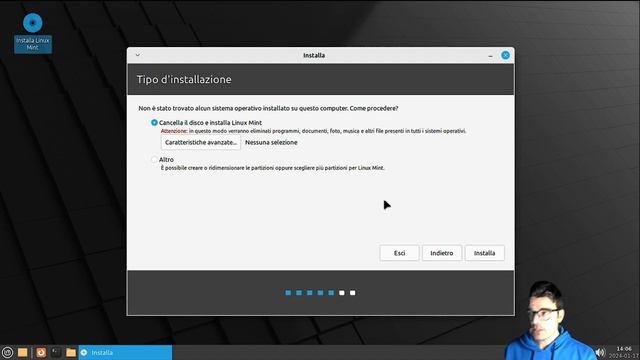Open the volume control in tray
The image size is (640, 360).
[x=600, y=352]
